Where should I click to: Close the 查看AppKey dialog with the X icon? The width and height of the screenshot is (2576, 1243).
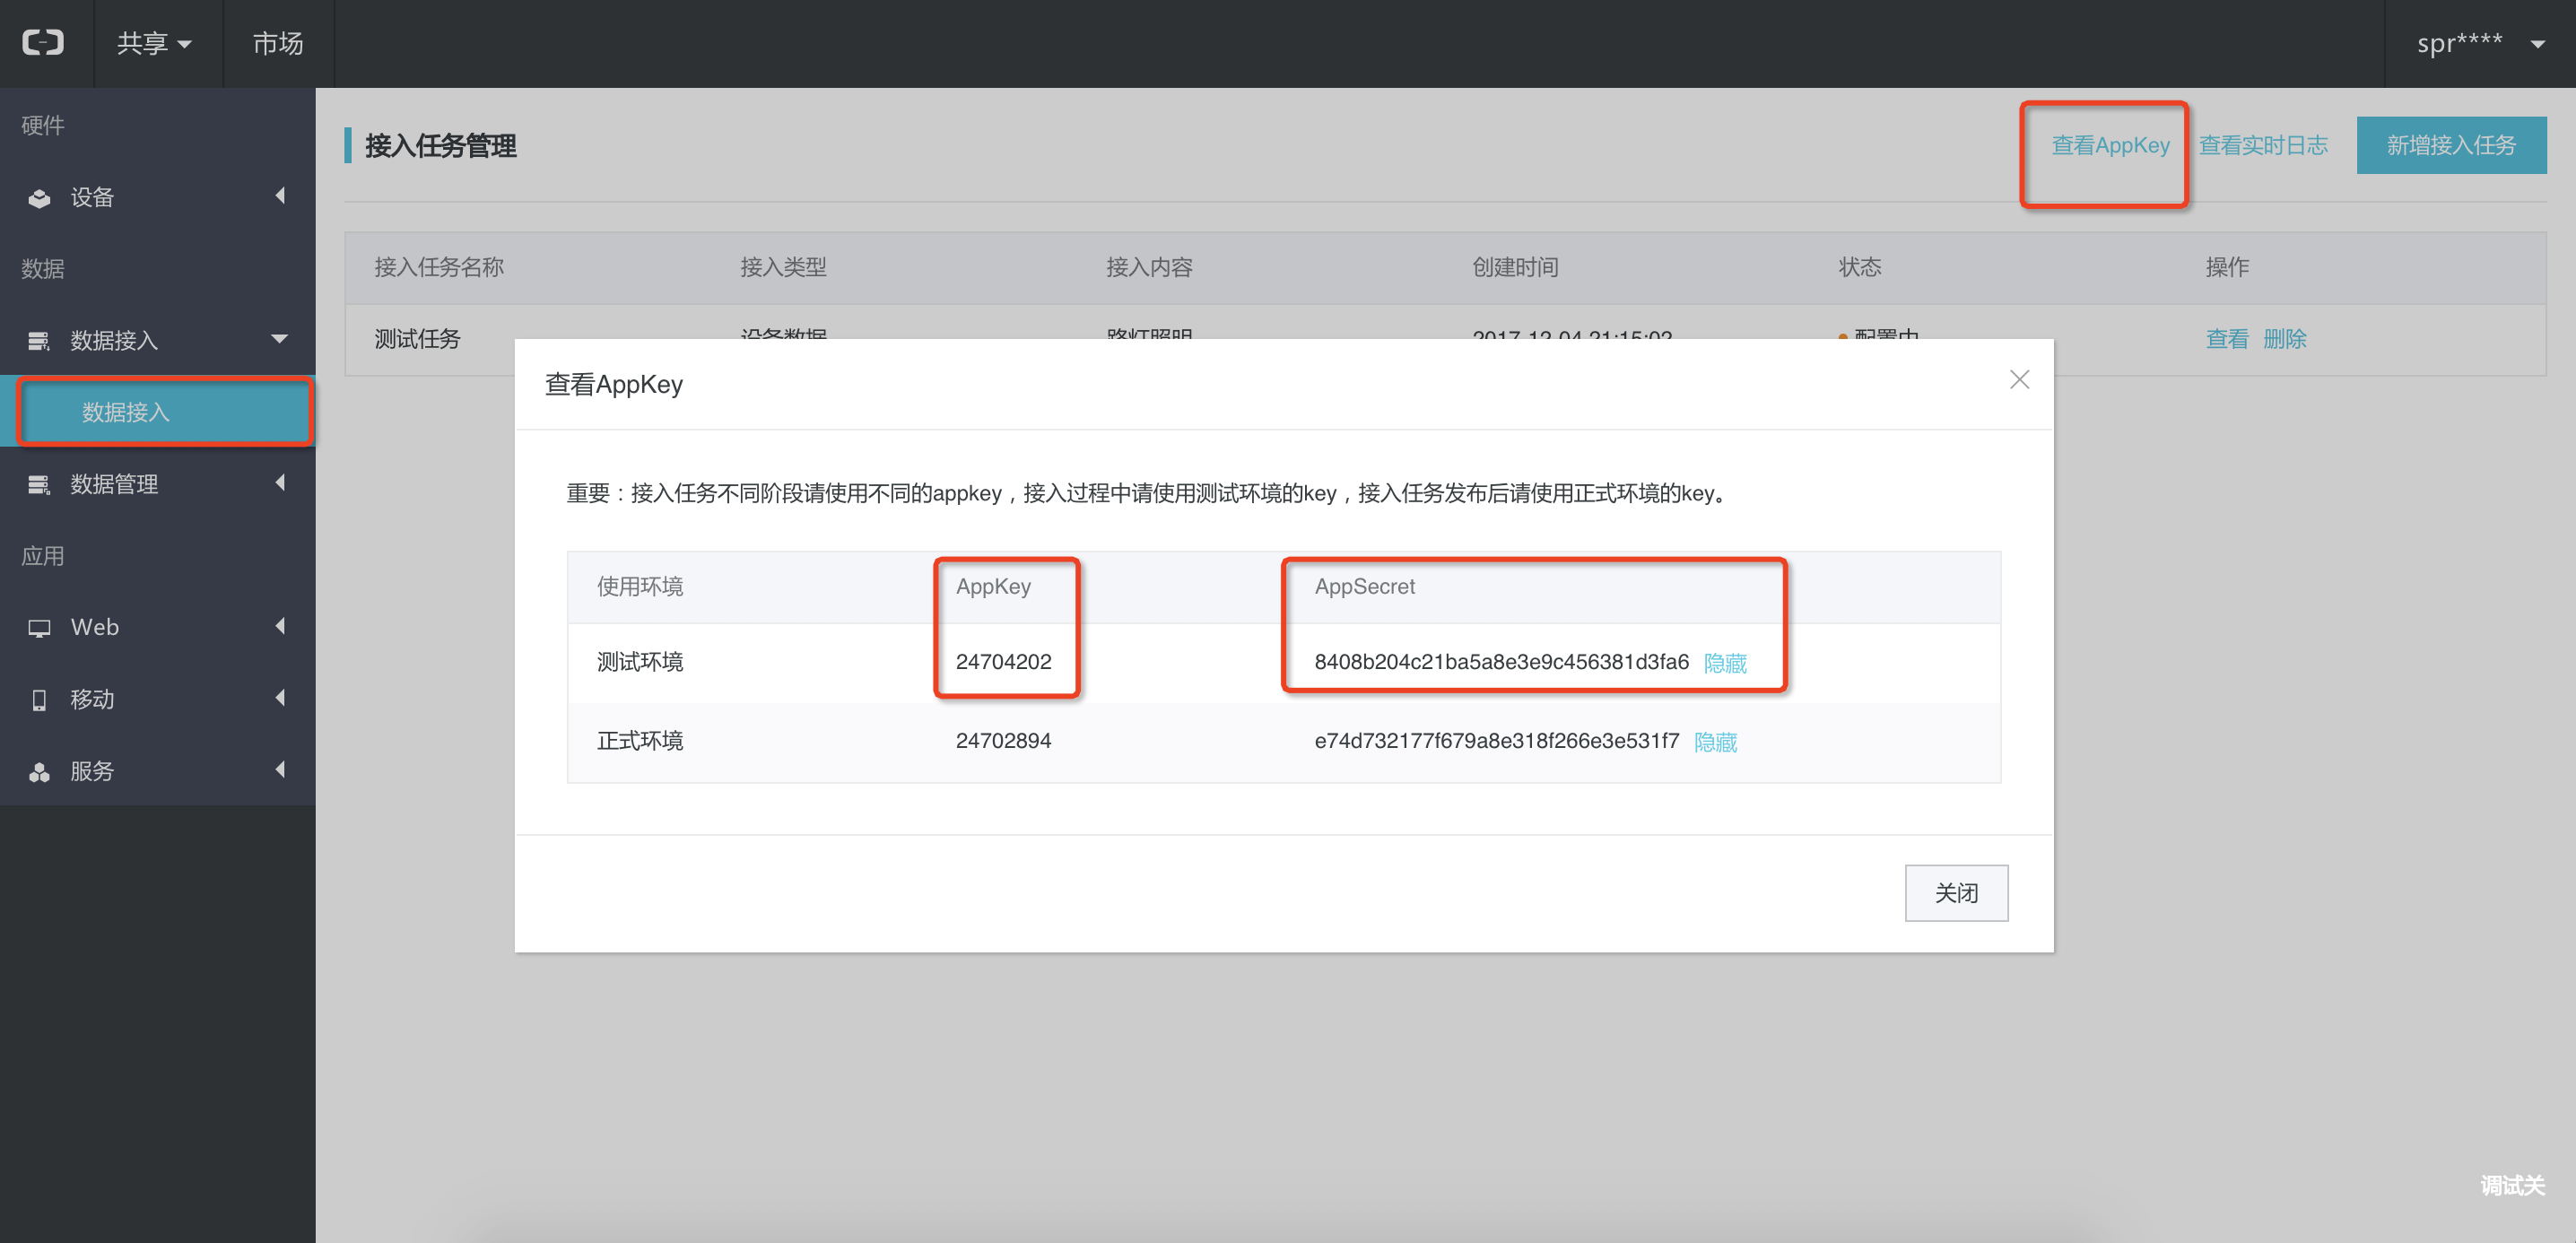click(2019, 380)
